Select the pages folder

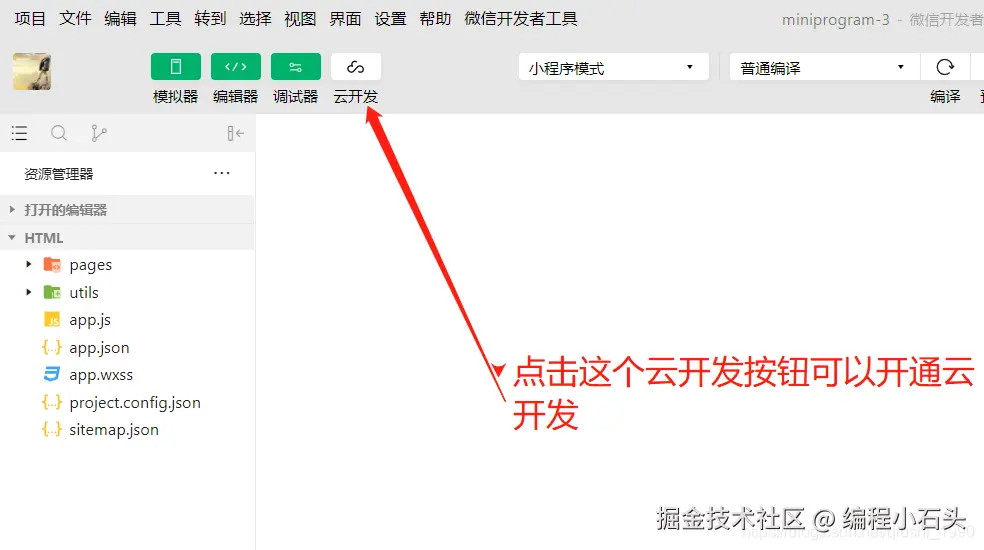[x=90, y=265]
